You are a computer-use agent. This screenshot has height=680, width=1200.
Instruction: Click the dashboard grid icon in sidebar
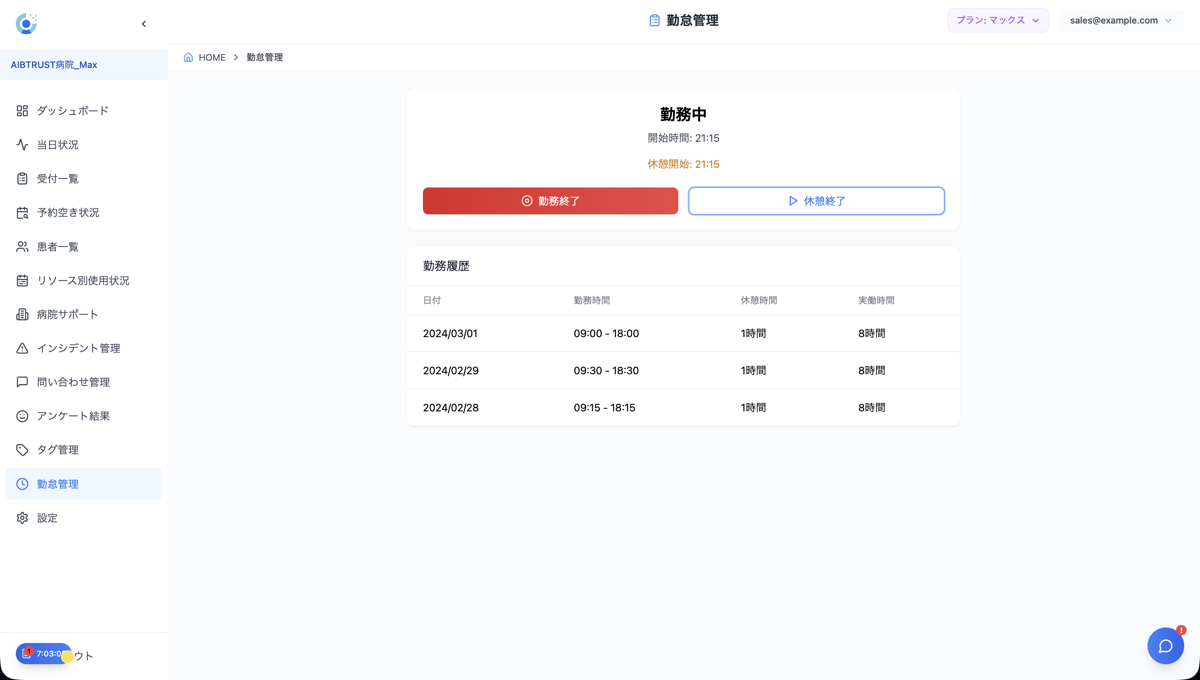22,111
